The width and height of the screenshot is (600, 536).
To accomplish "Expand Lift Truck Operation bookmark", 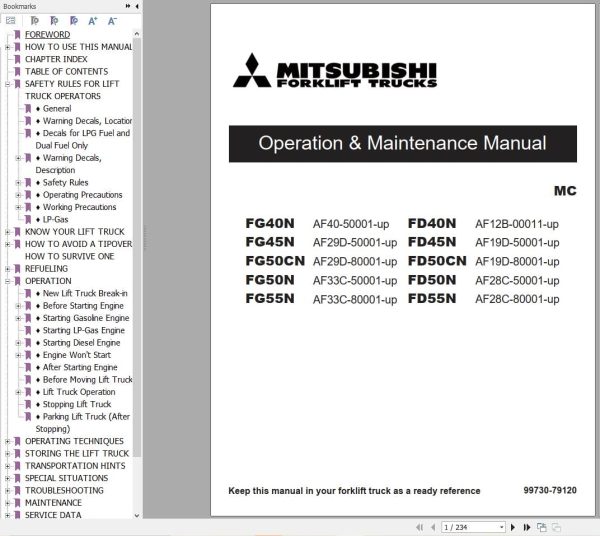I will click(18, 392).
